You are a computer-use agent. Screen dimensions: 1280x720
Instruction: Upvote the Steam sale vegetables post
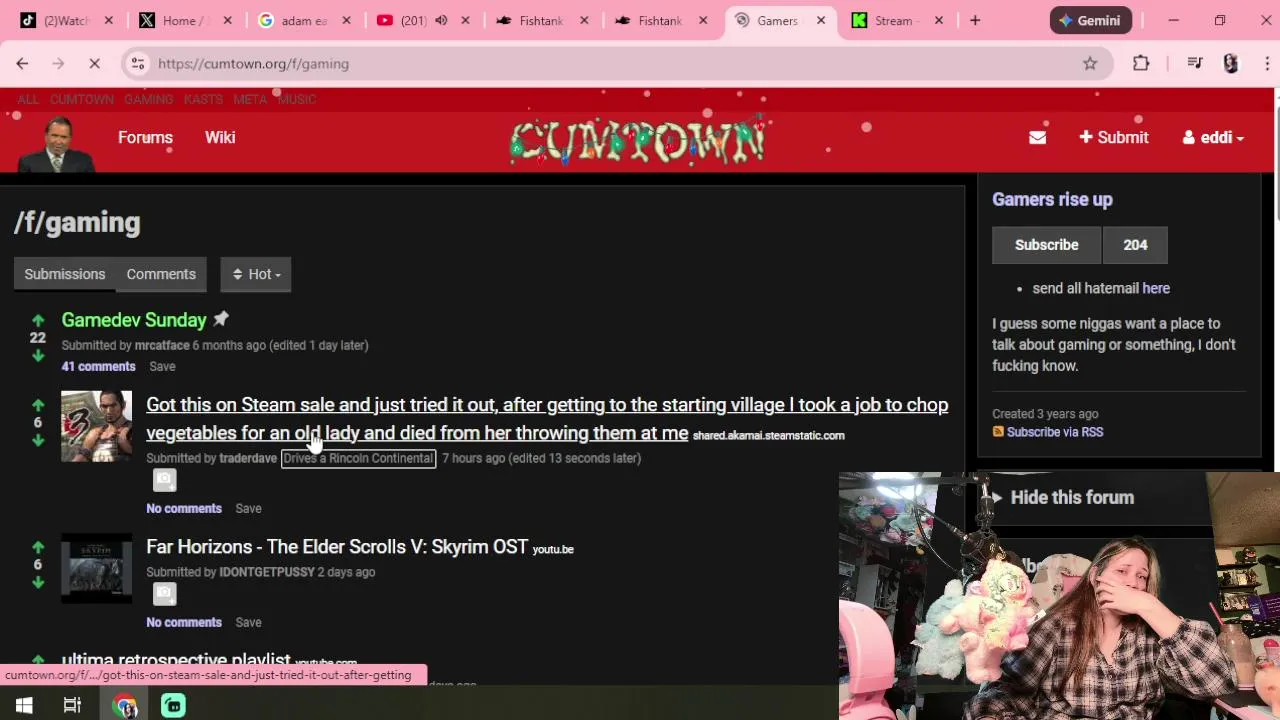38,405
